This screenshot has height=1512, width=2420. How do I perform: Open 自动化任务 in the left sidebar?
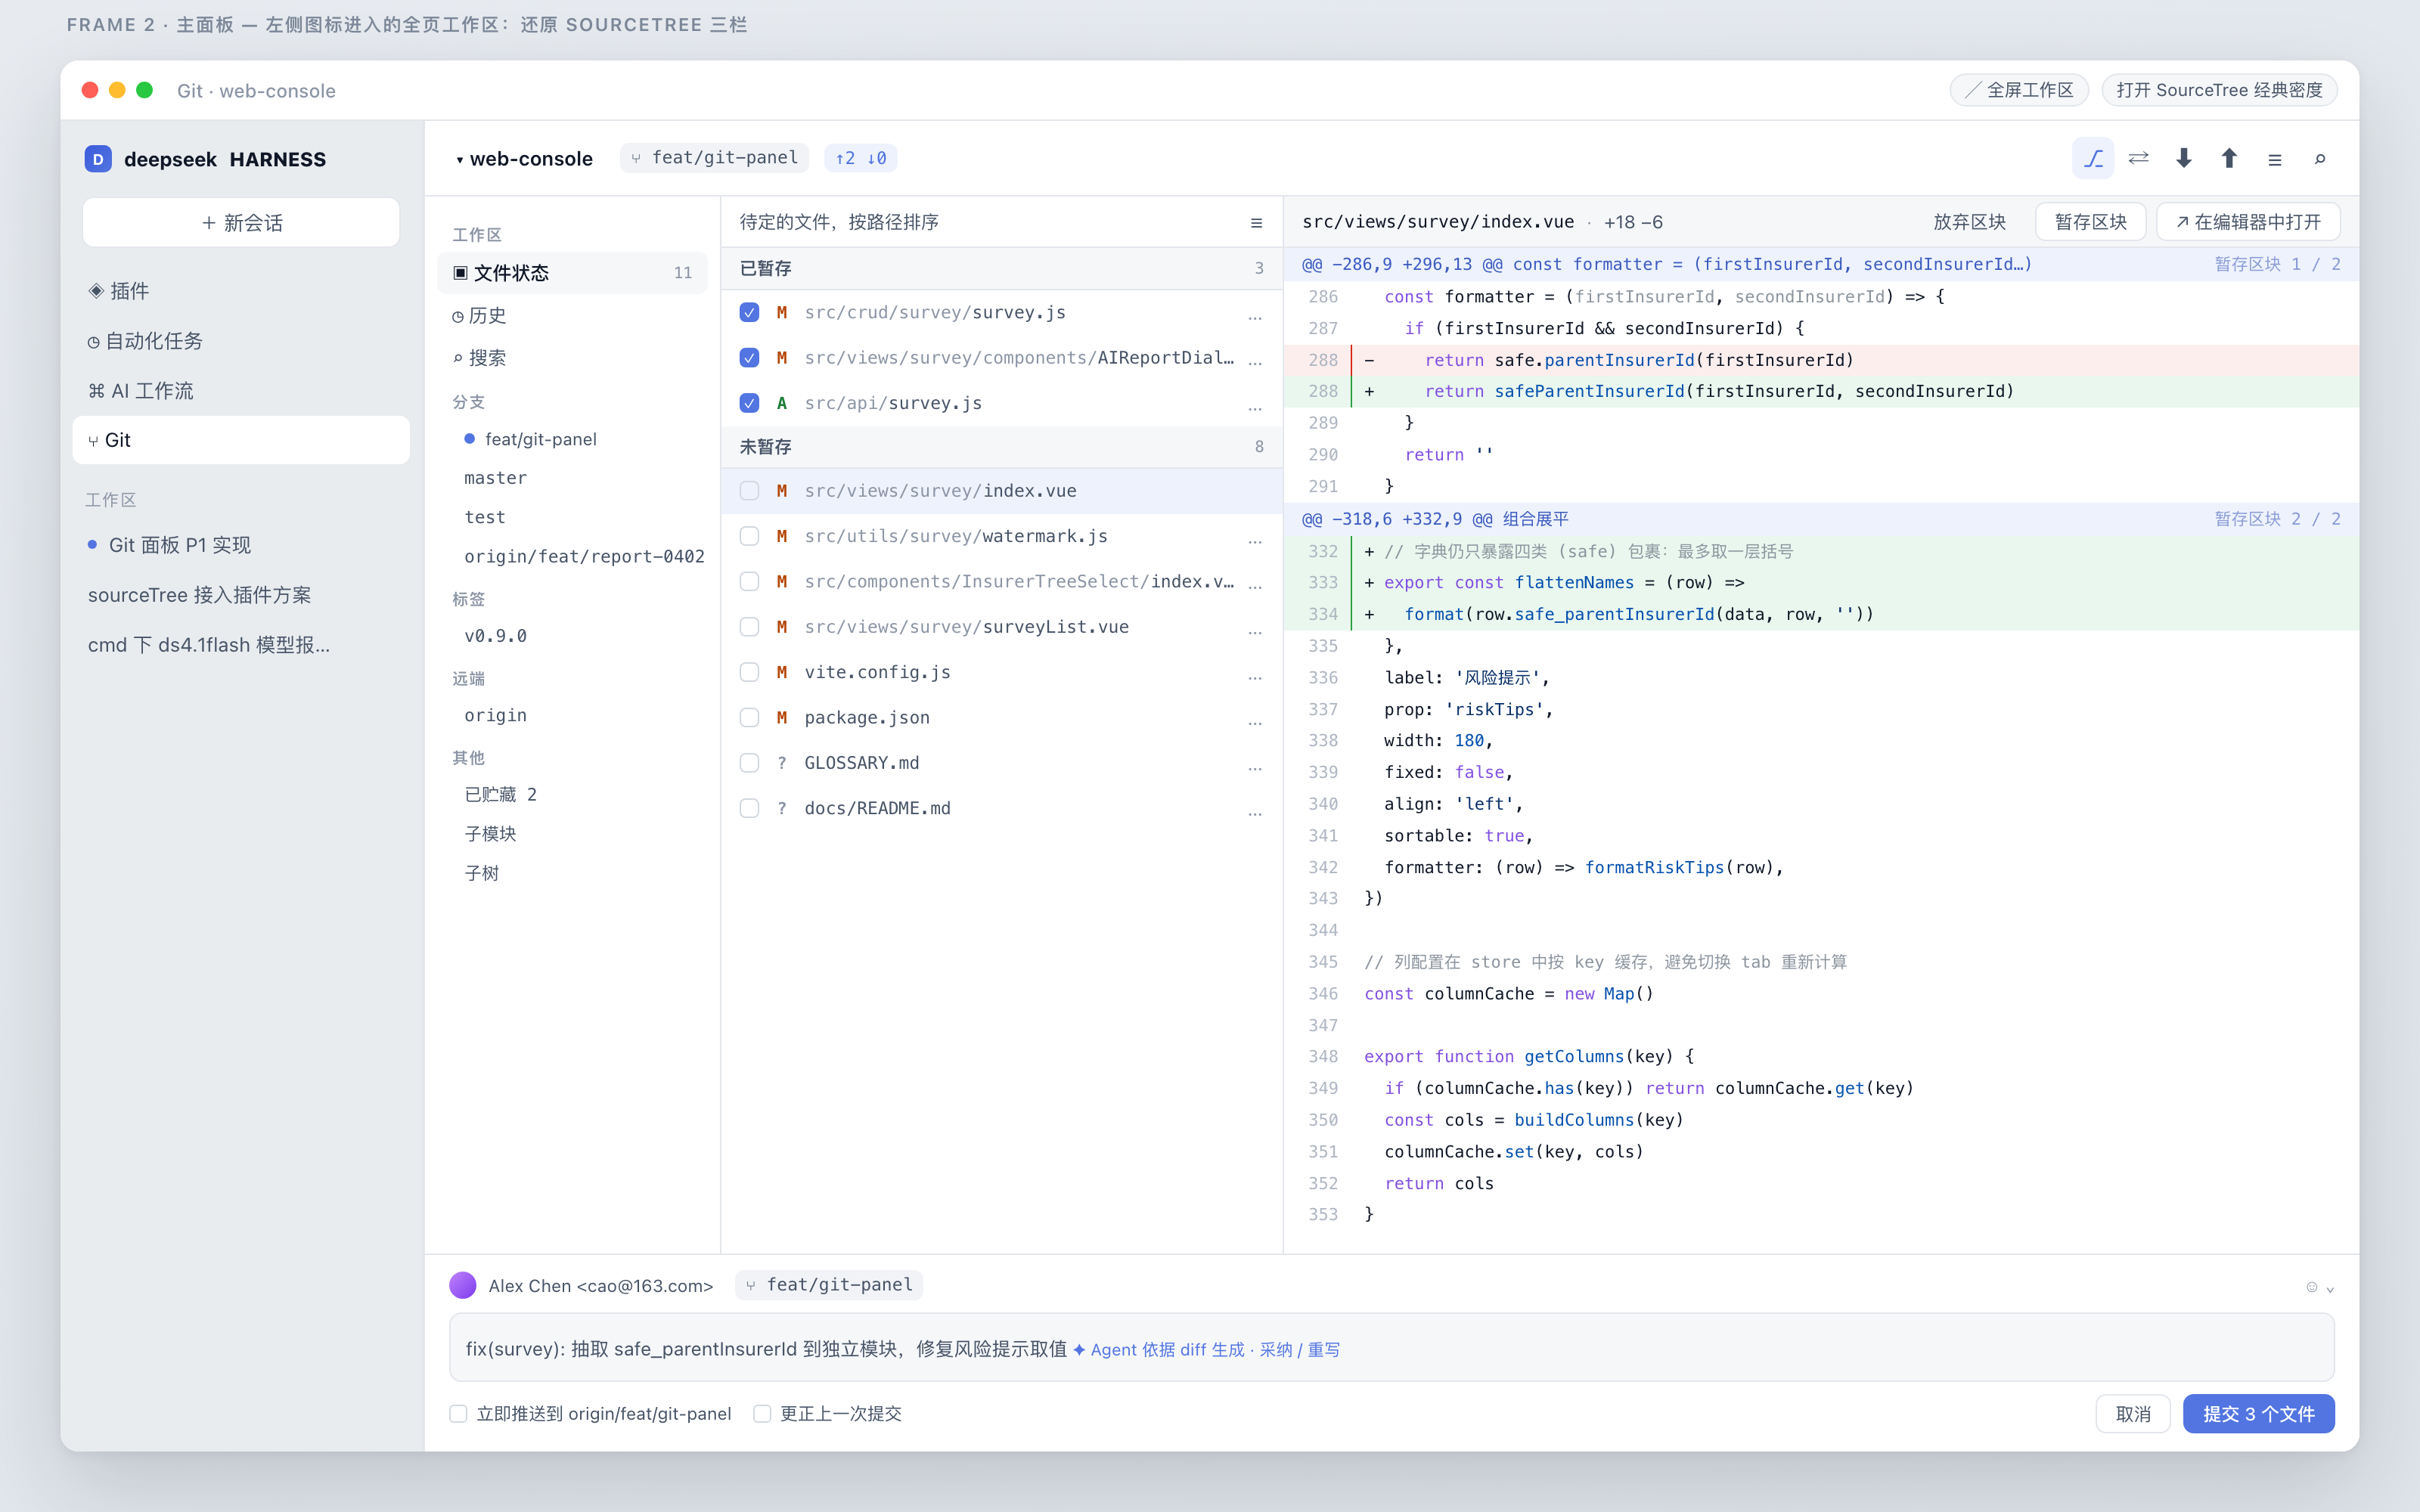241,341
